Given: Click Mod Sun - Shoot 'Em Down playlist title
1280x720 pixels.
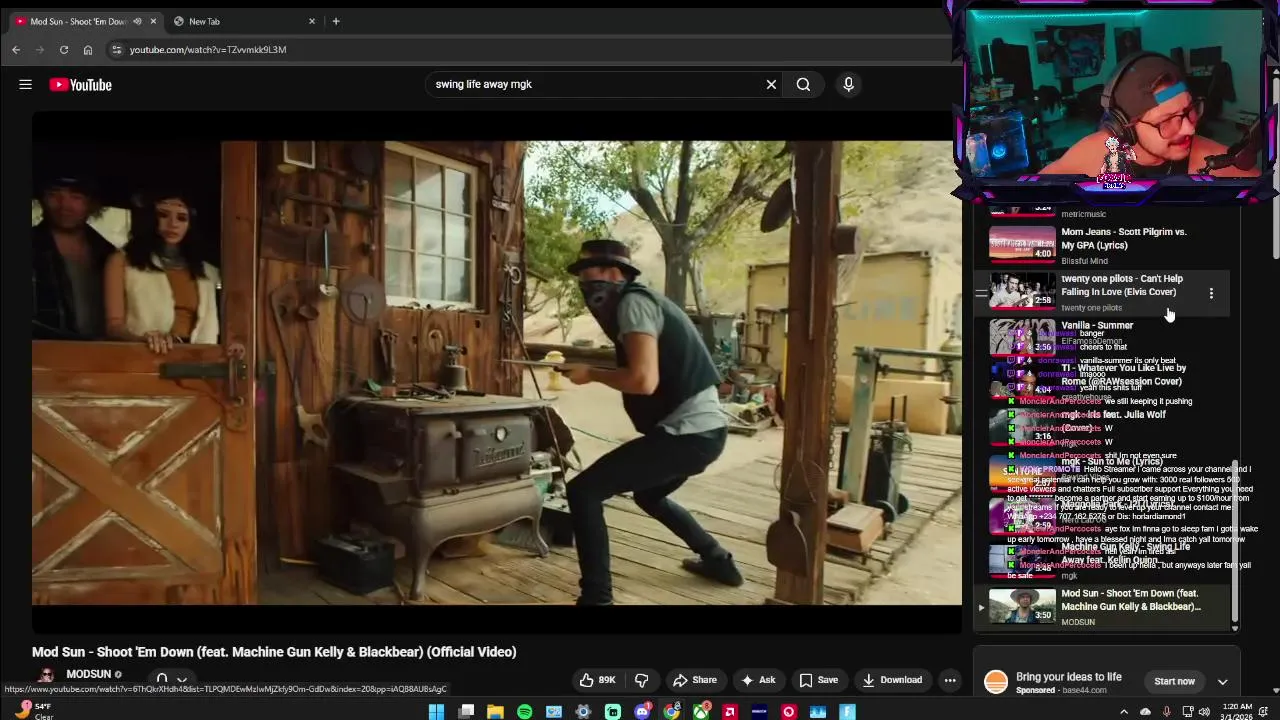Looking at the screenshot, I should coord(1131,600).
